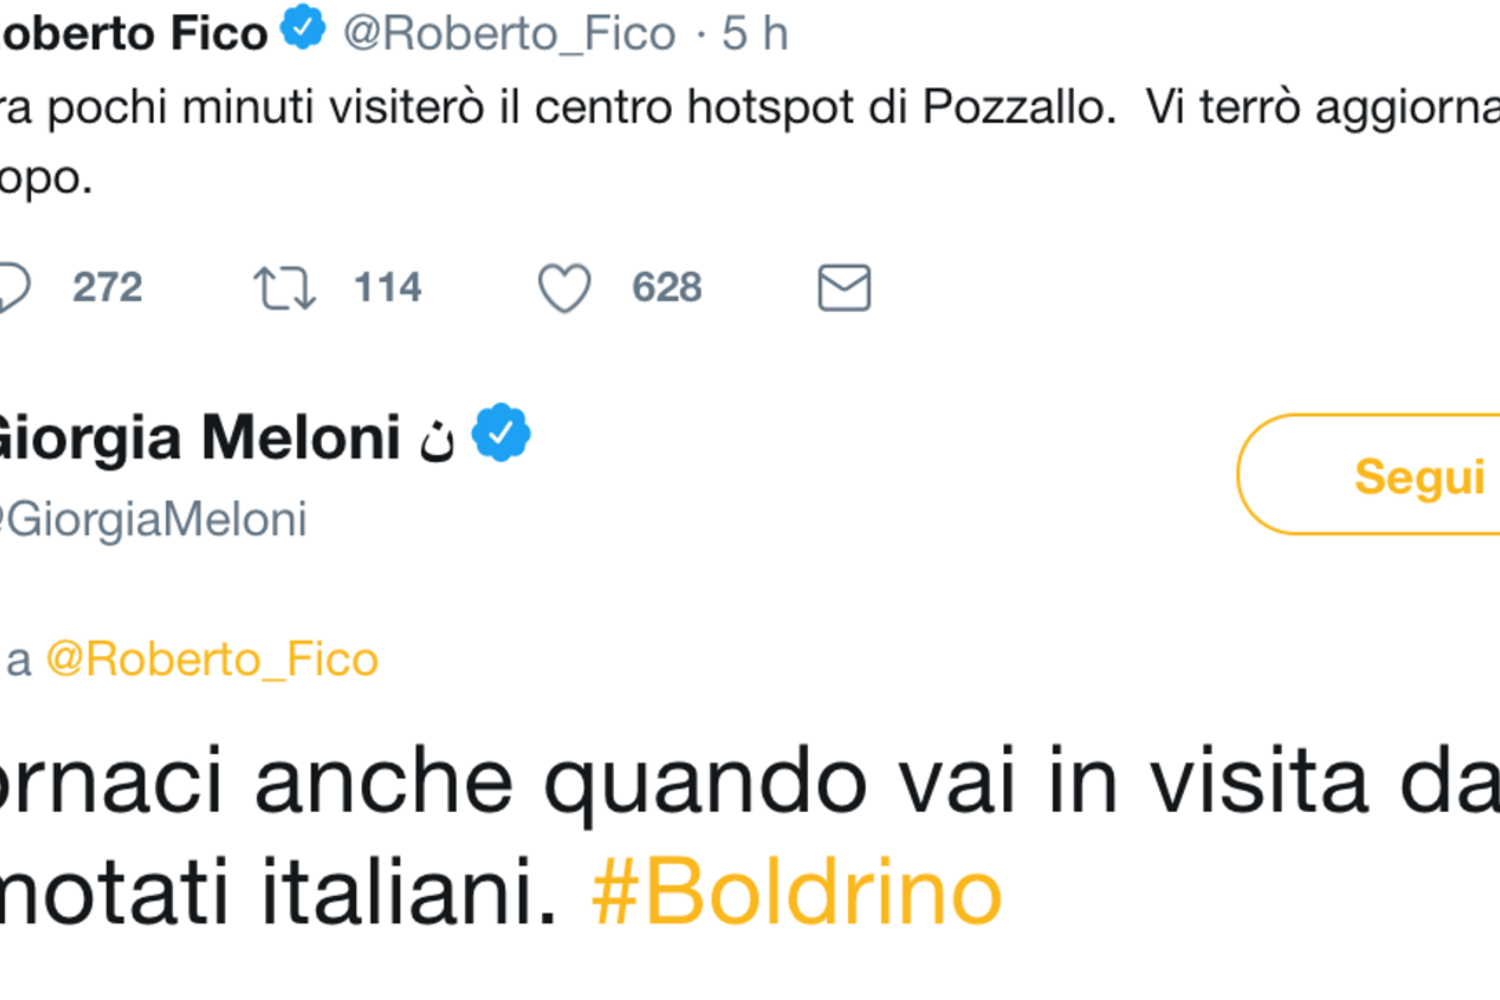Screen dimensions: 1500x1000
Task: Click the gray @Roberto_Fico handle in header
Action: (x=509, y=34)
